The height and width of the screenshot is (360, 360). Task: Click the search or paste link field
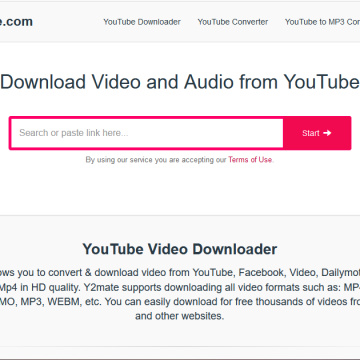pos(147,133)
